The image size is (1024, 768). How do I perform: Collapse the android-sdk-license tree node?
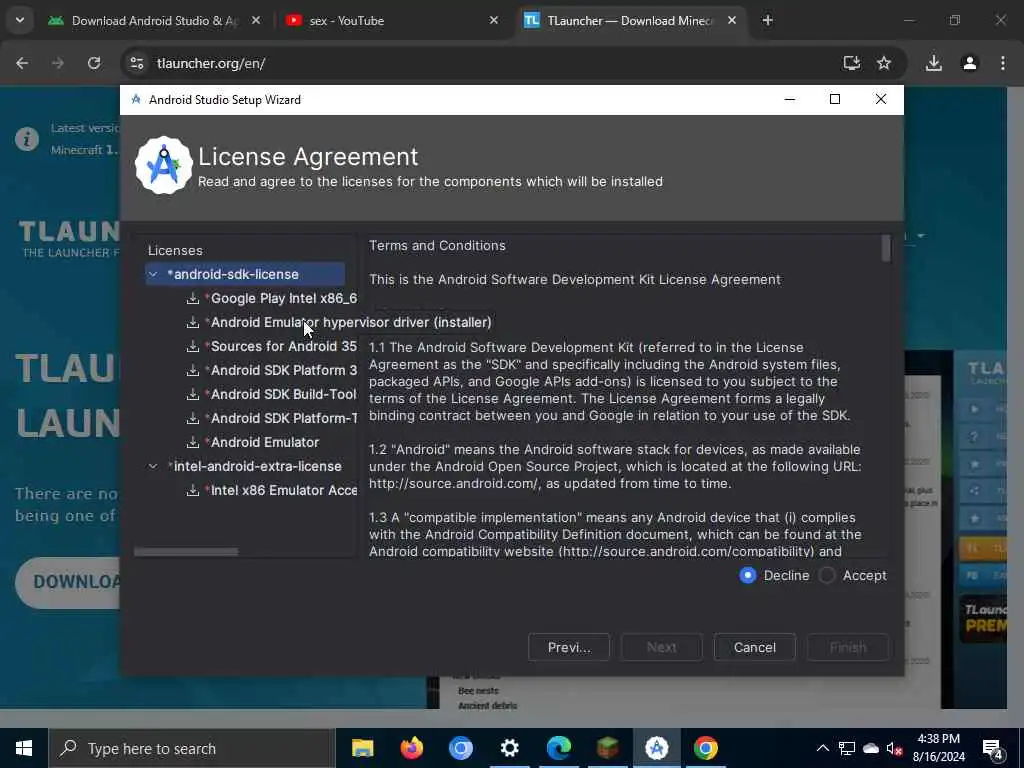click(153, 274)
